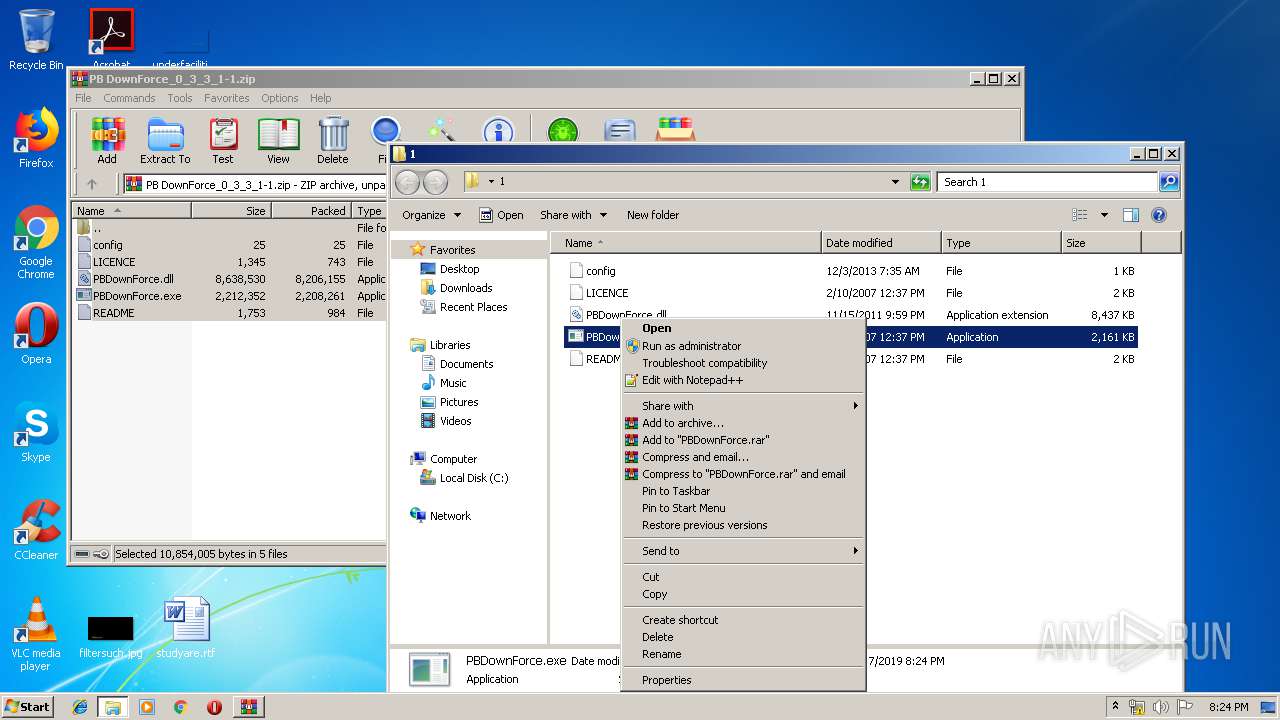1280x720 pixels.
Task: Open Firefox desktop shortcut
Action: [x=36, y=139]
